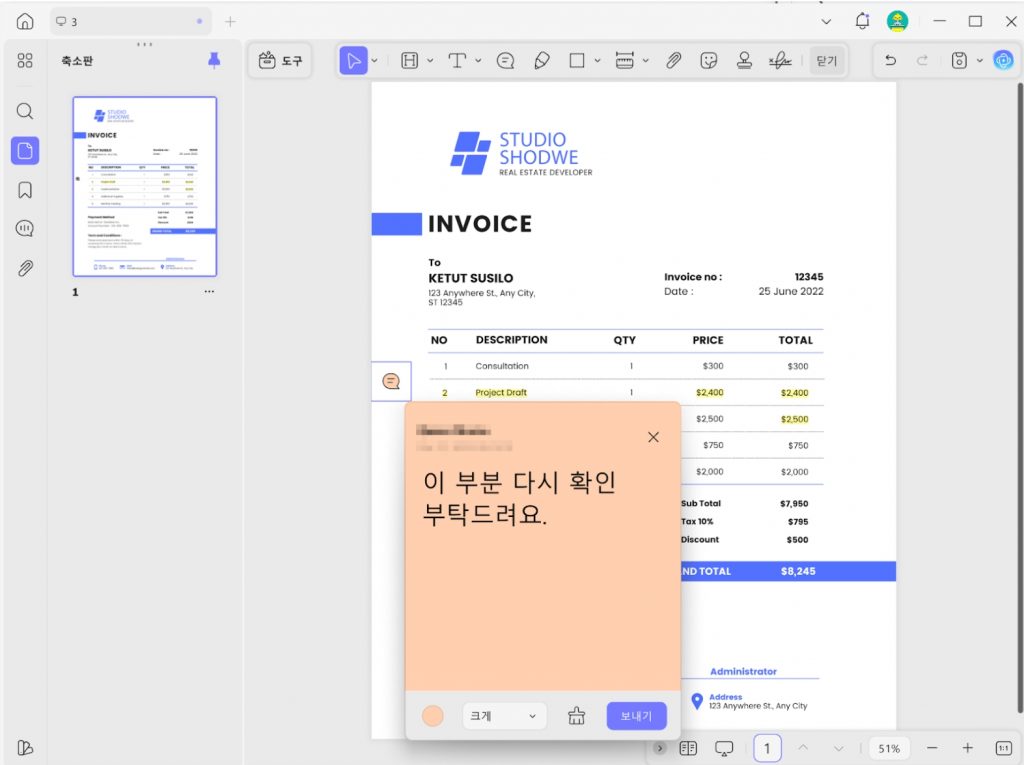Open the 크게 font size dropdown
Screen dimensions: 1024x765
pos(504,716)
